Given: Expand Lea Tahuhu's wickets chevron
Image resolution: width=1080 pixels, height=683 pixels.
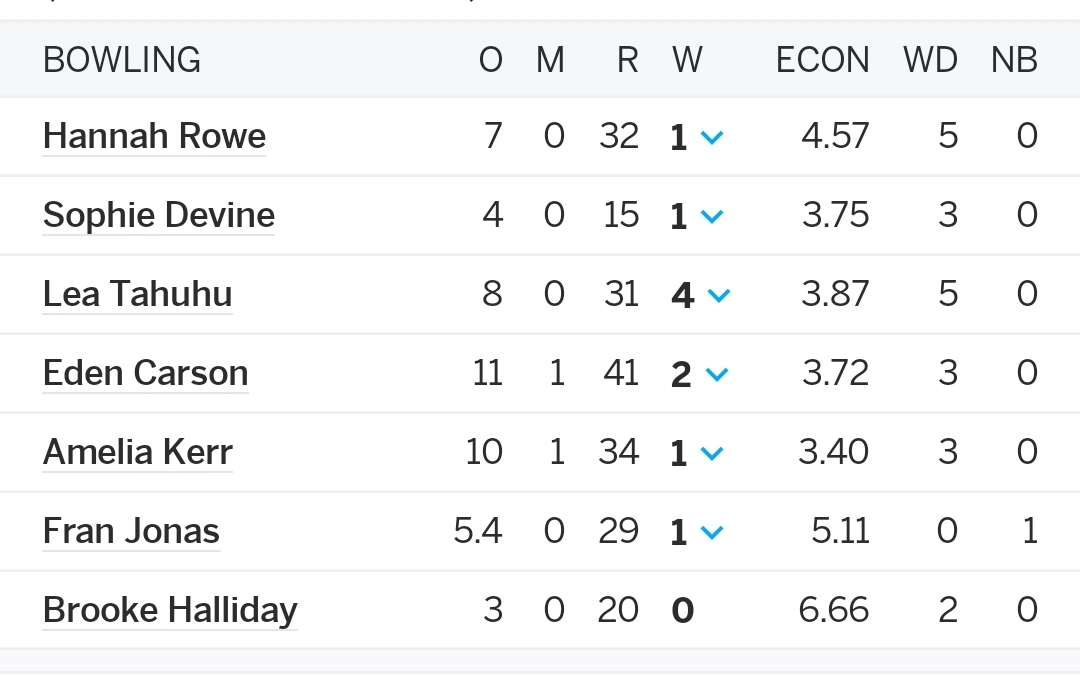Looking at the screenshot, I should pos(718,295).
